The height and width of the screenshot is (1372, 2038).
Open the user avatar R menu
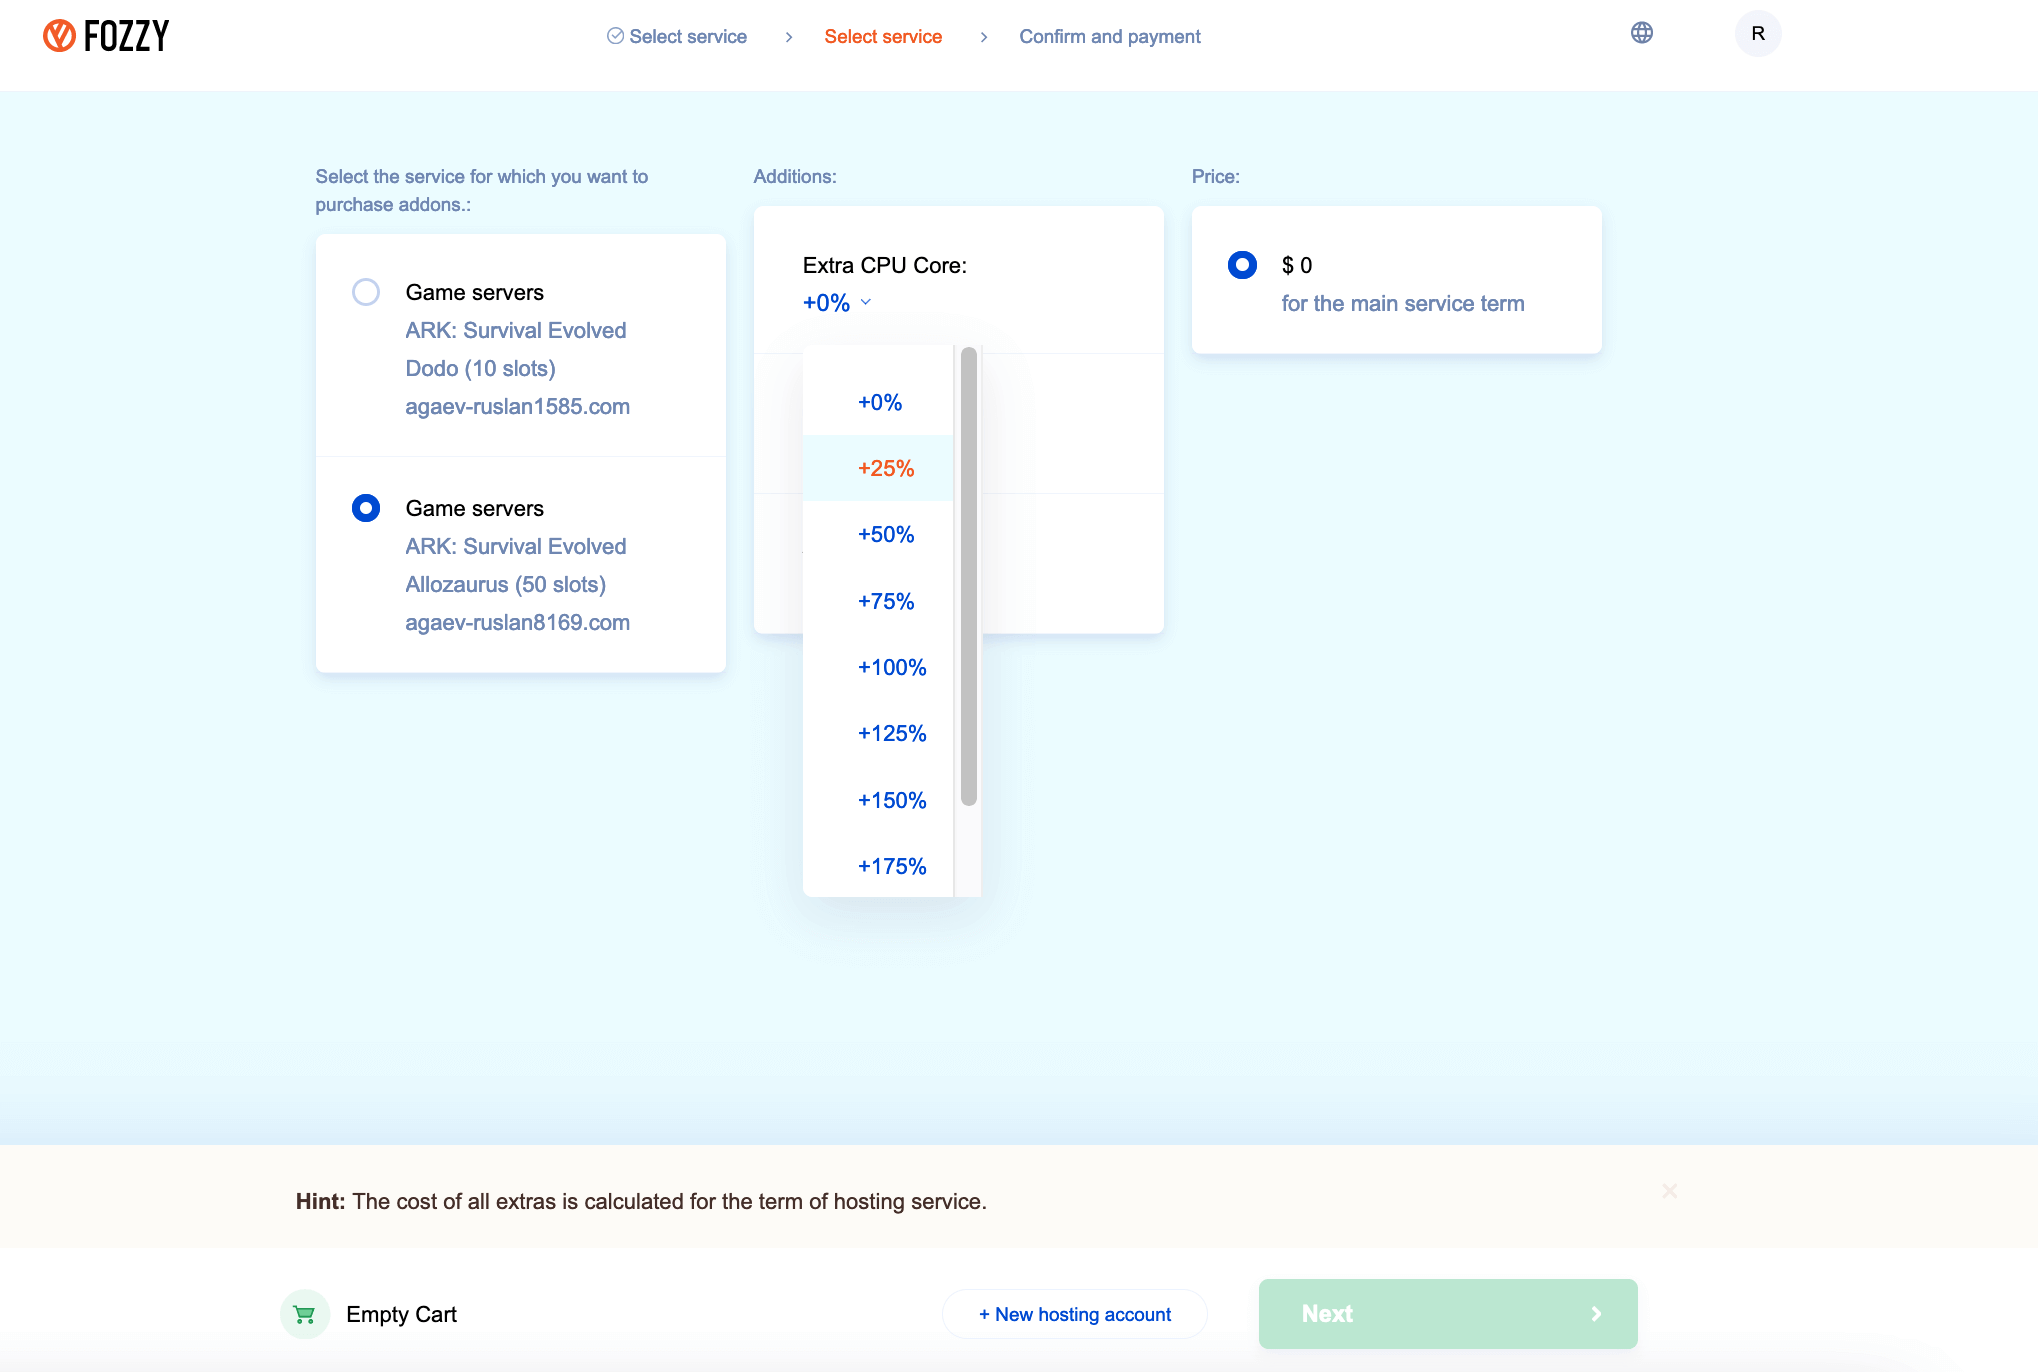1757,34
